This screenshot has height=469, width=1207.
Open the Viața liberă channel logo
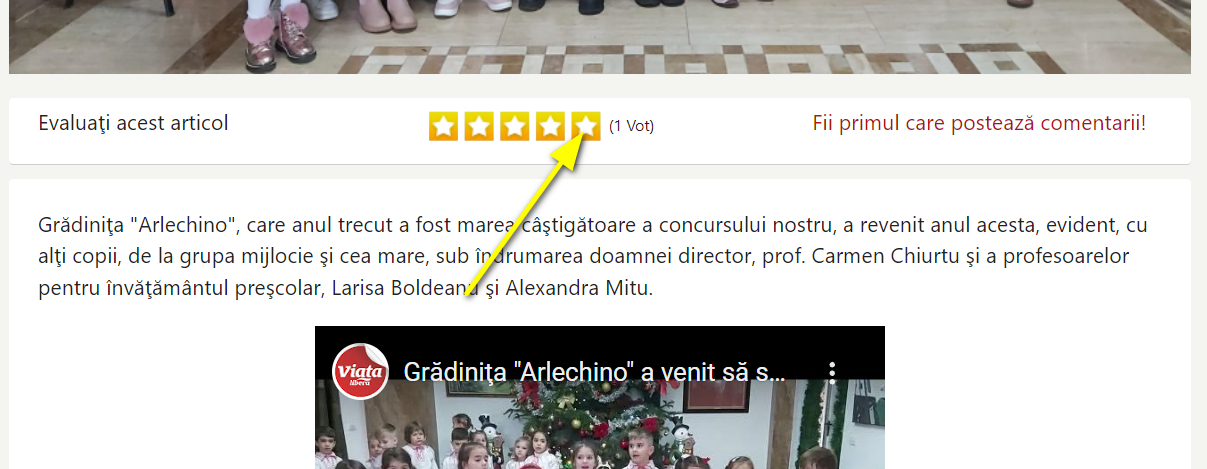point(358,371)
